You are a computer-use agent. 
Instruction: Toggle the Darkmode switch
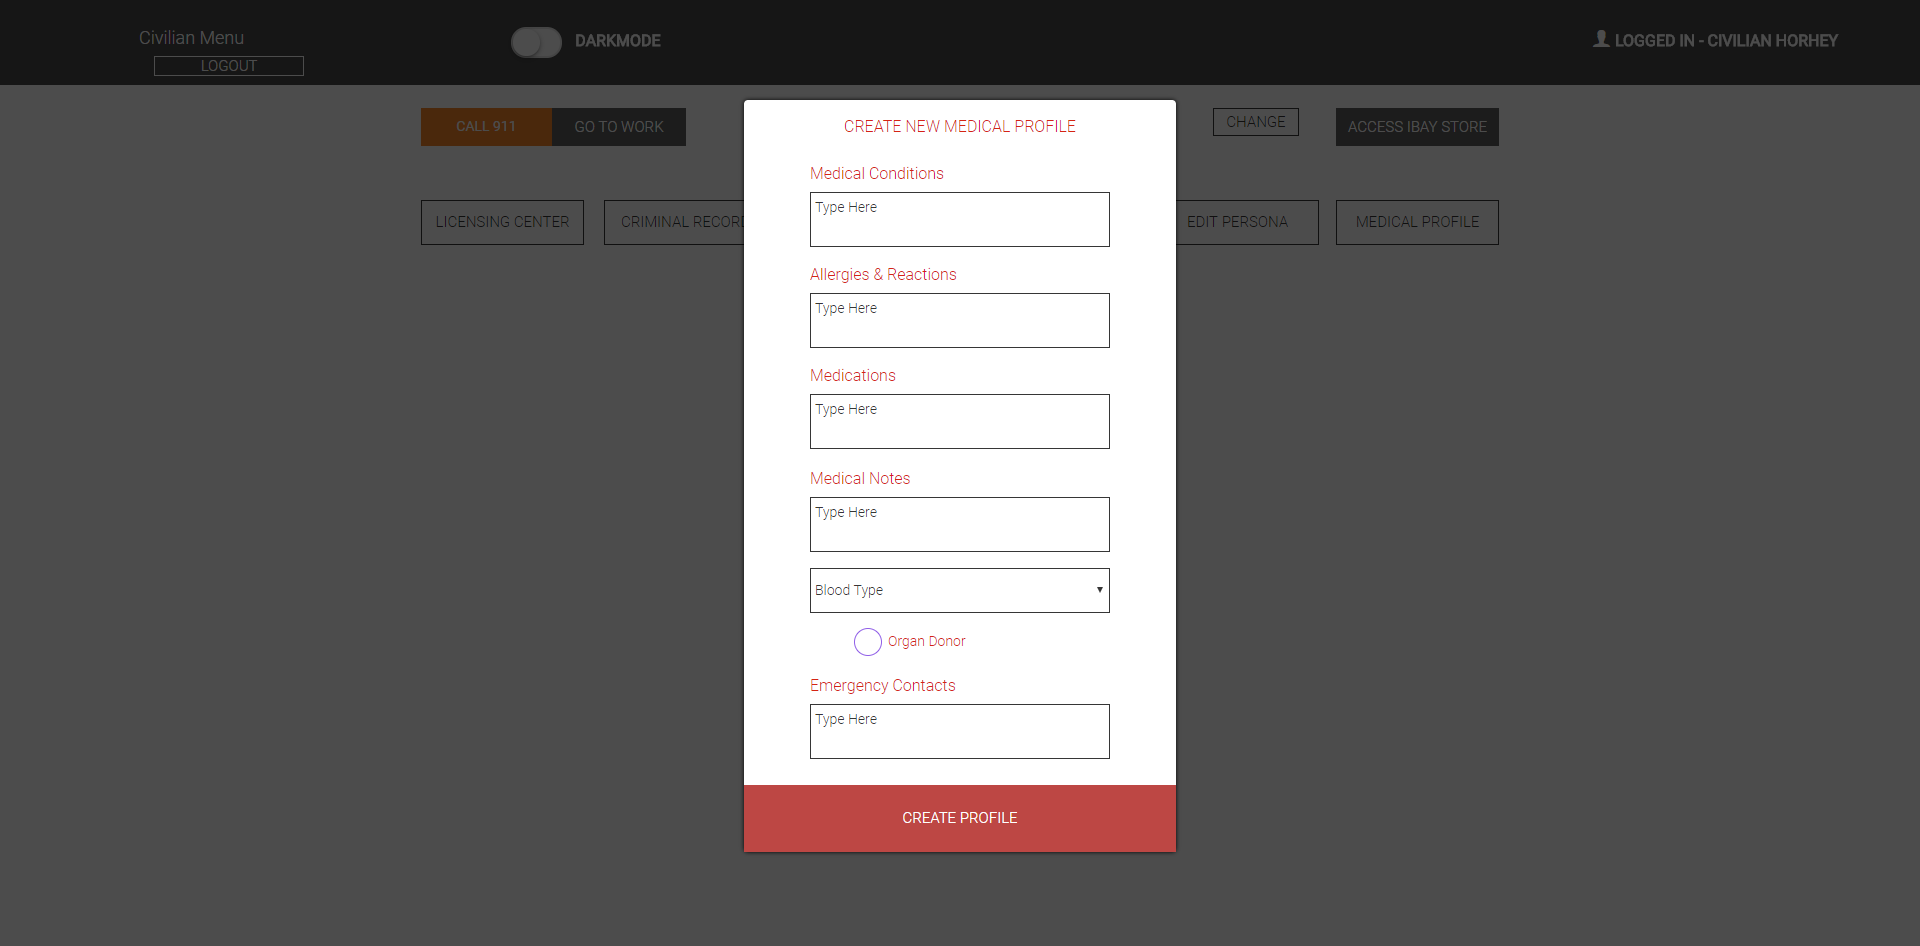tap(536, 42)
